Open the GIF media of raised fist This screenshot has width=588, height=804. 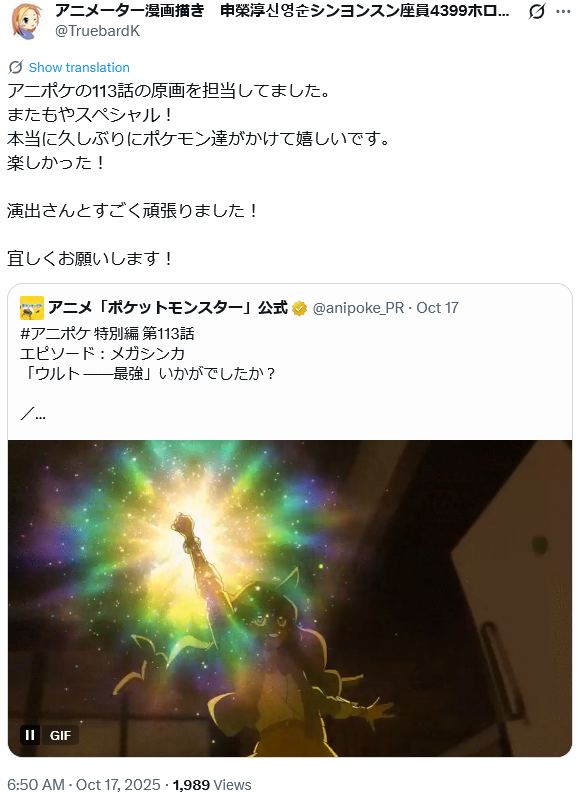[x=290, y=598]
